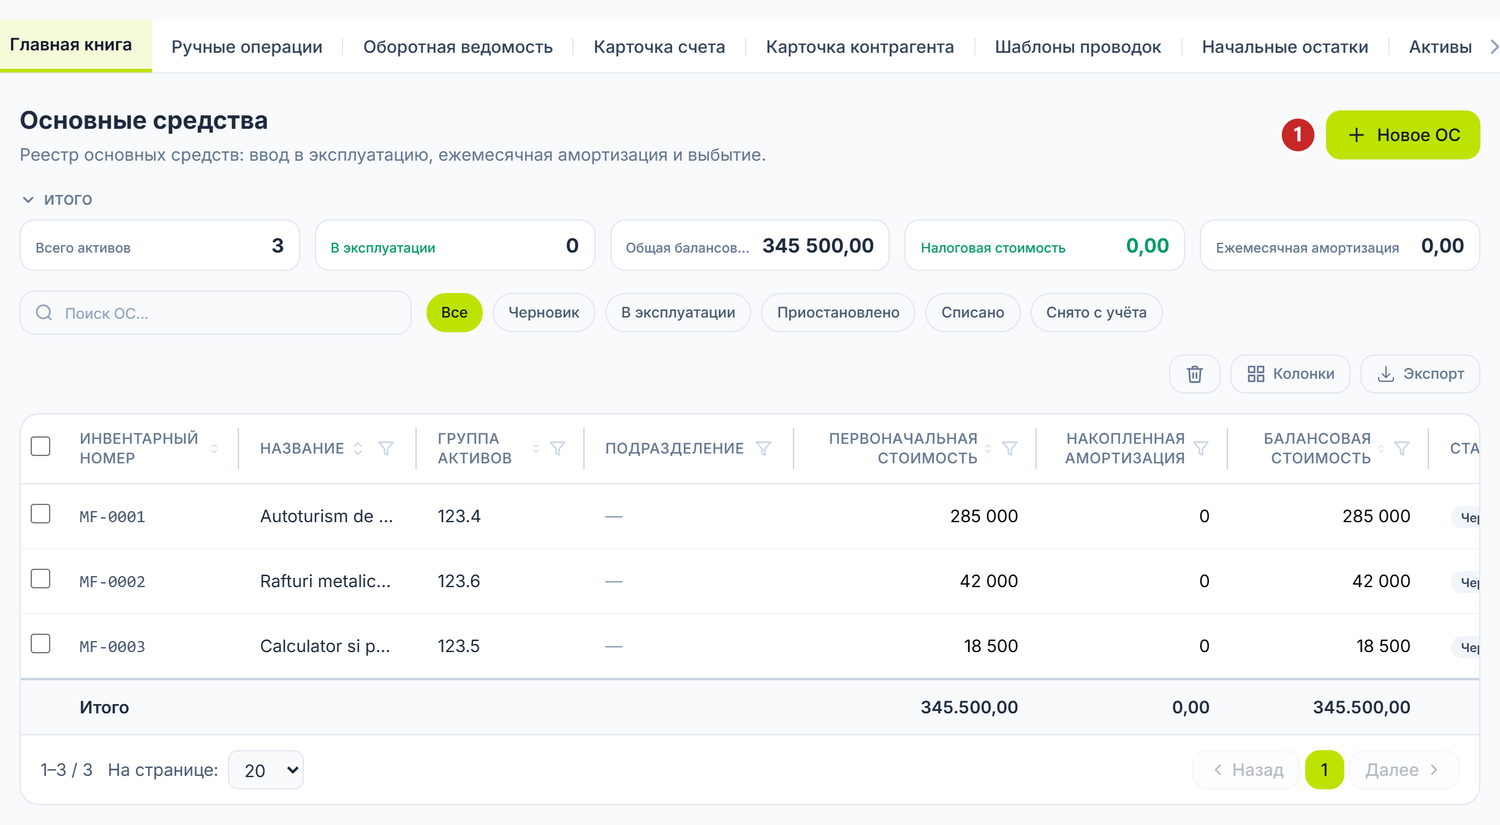Delete selected assets with the trash icon

pyautogui.click(x=1194, y=374)
